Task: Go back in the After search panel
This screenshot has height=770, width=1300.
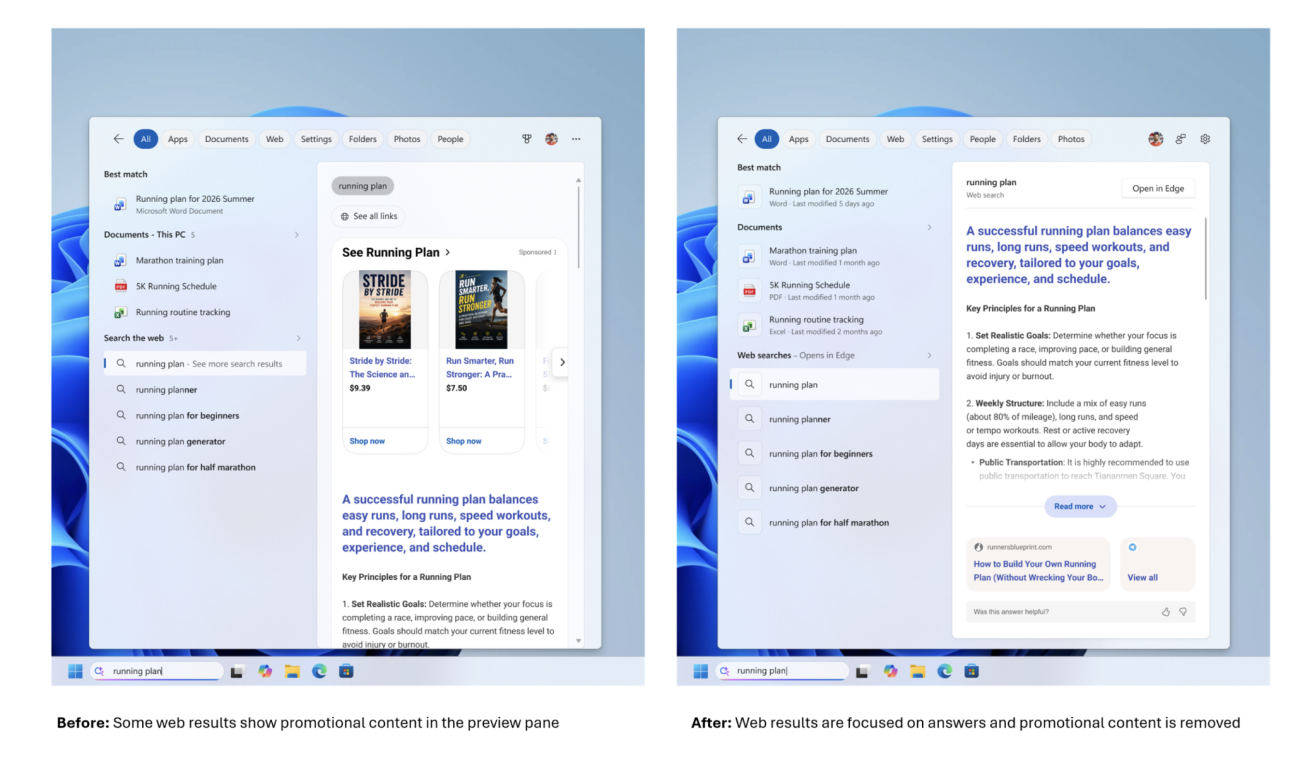Action: point(742,139)
